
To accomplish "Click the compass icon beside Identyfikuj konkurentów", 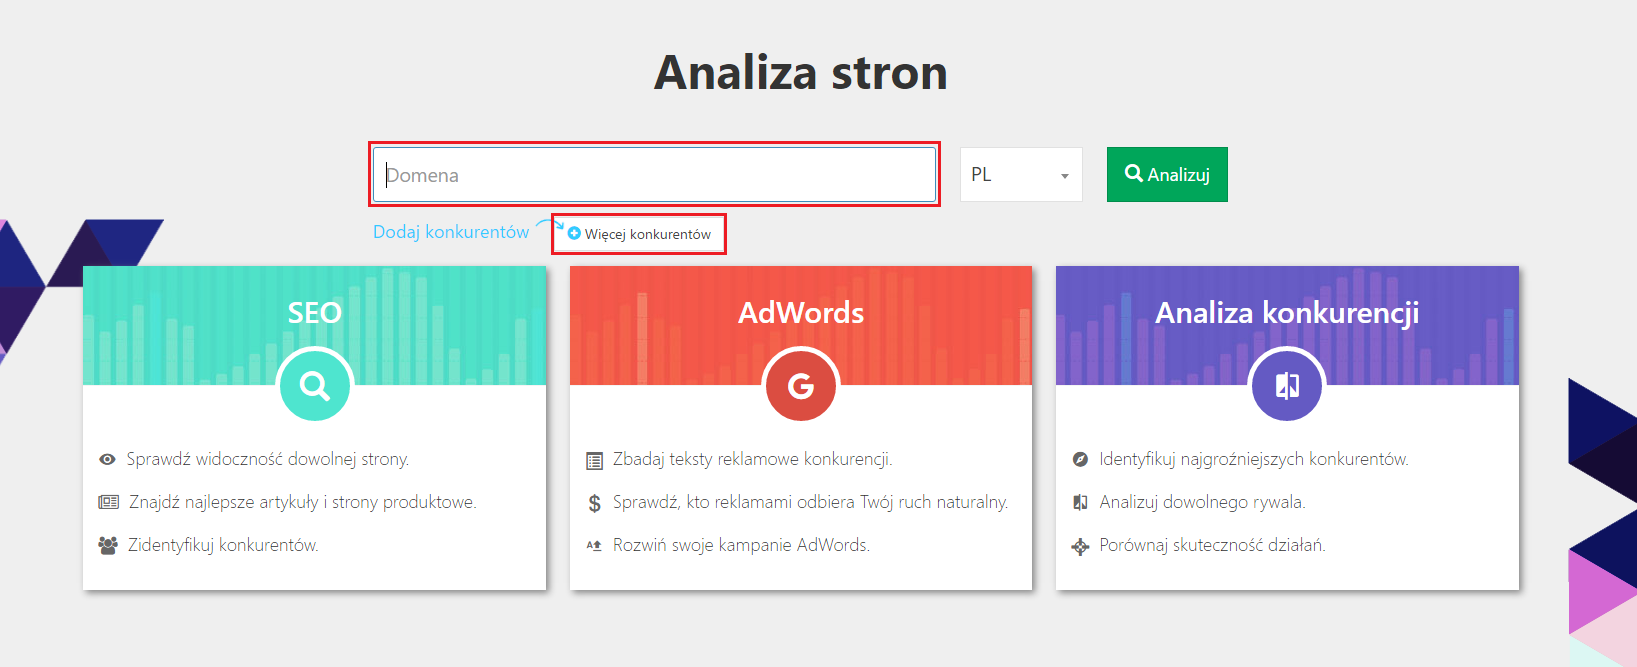I will 1080,460.
